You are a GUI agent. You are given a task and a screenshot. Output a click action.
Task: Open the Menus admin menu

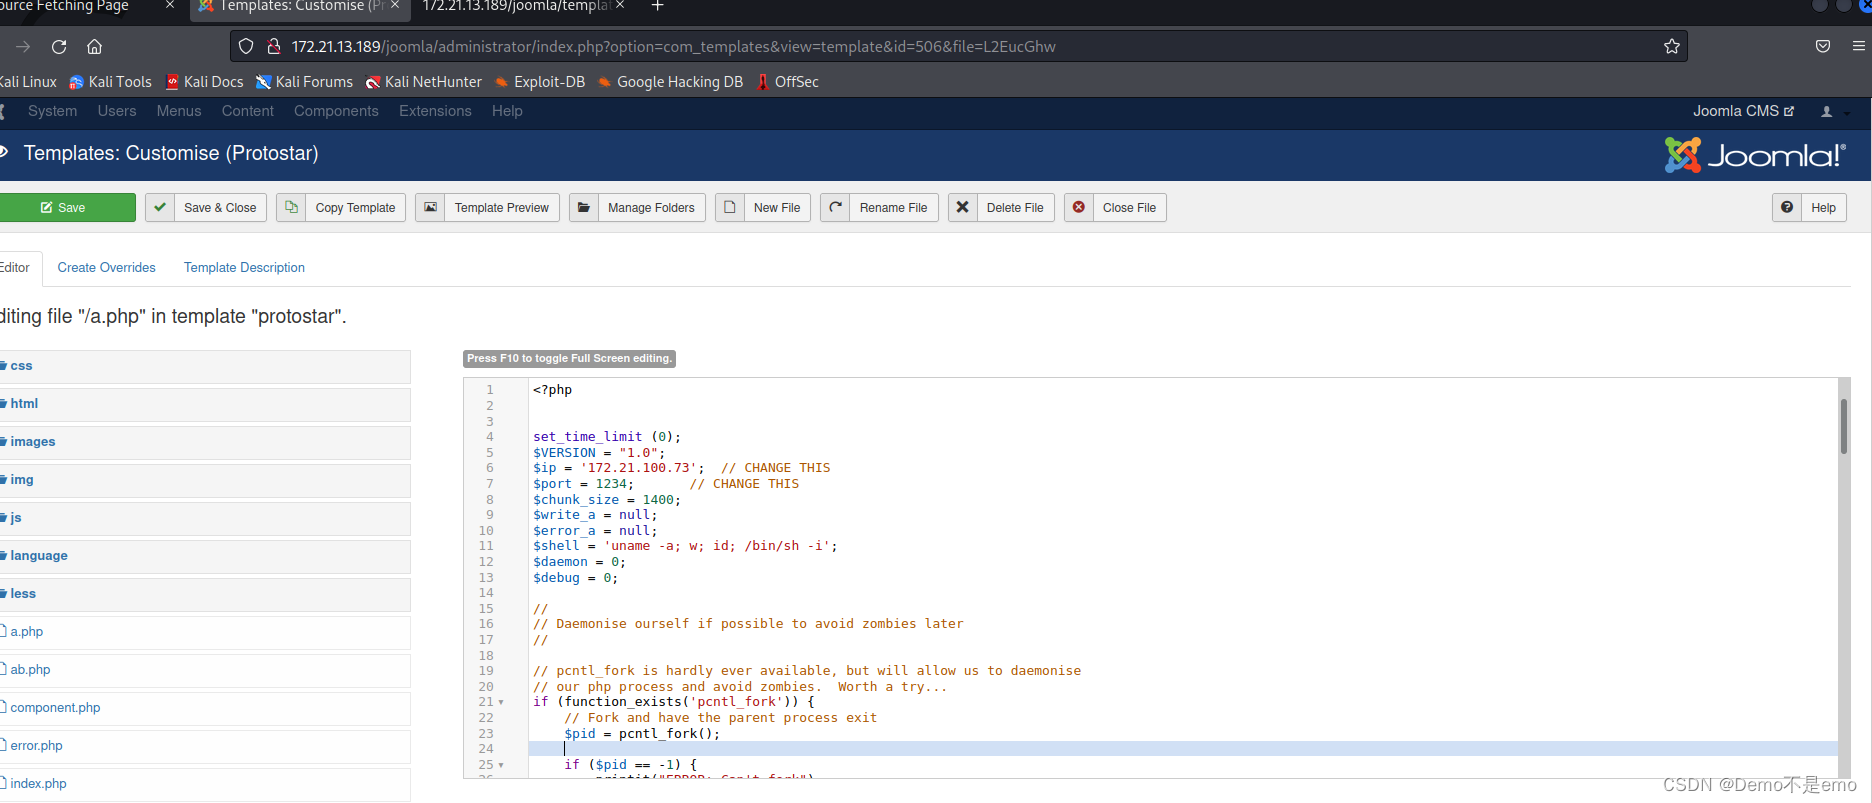coord(179,111)
